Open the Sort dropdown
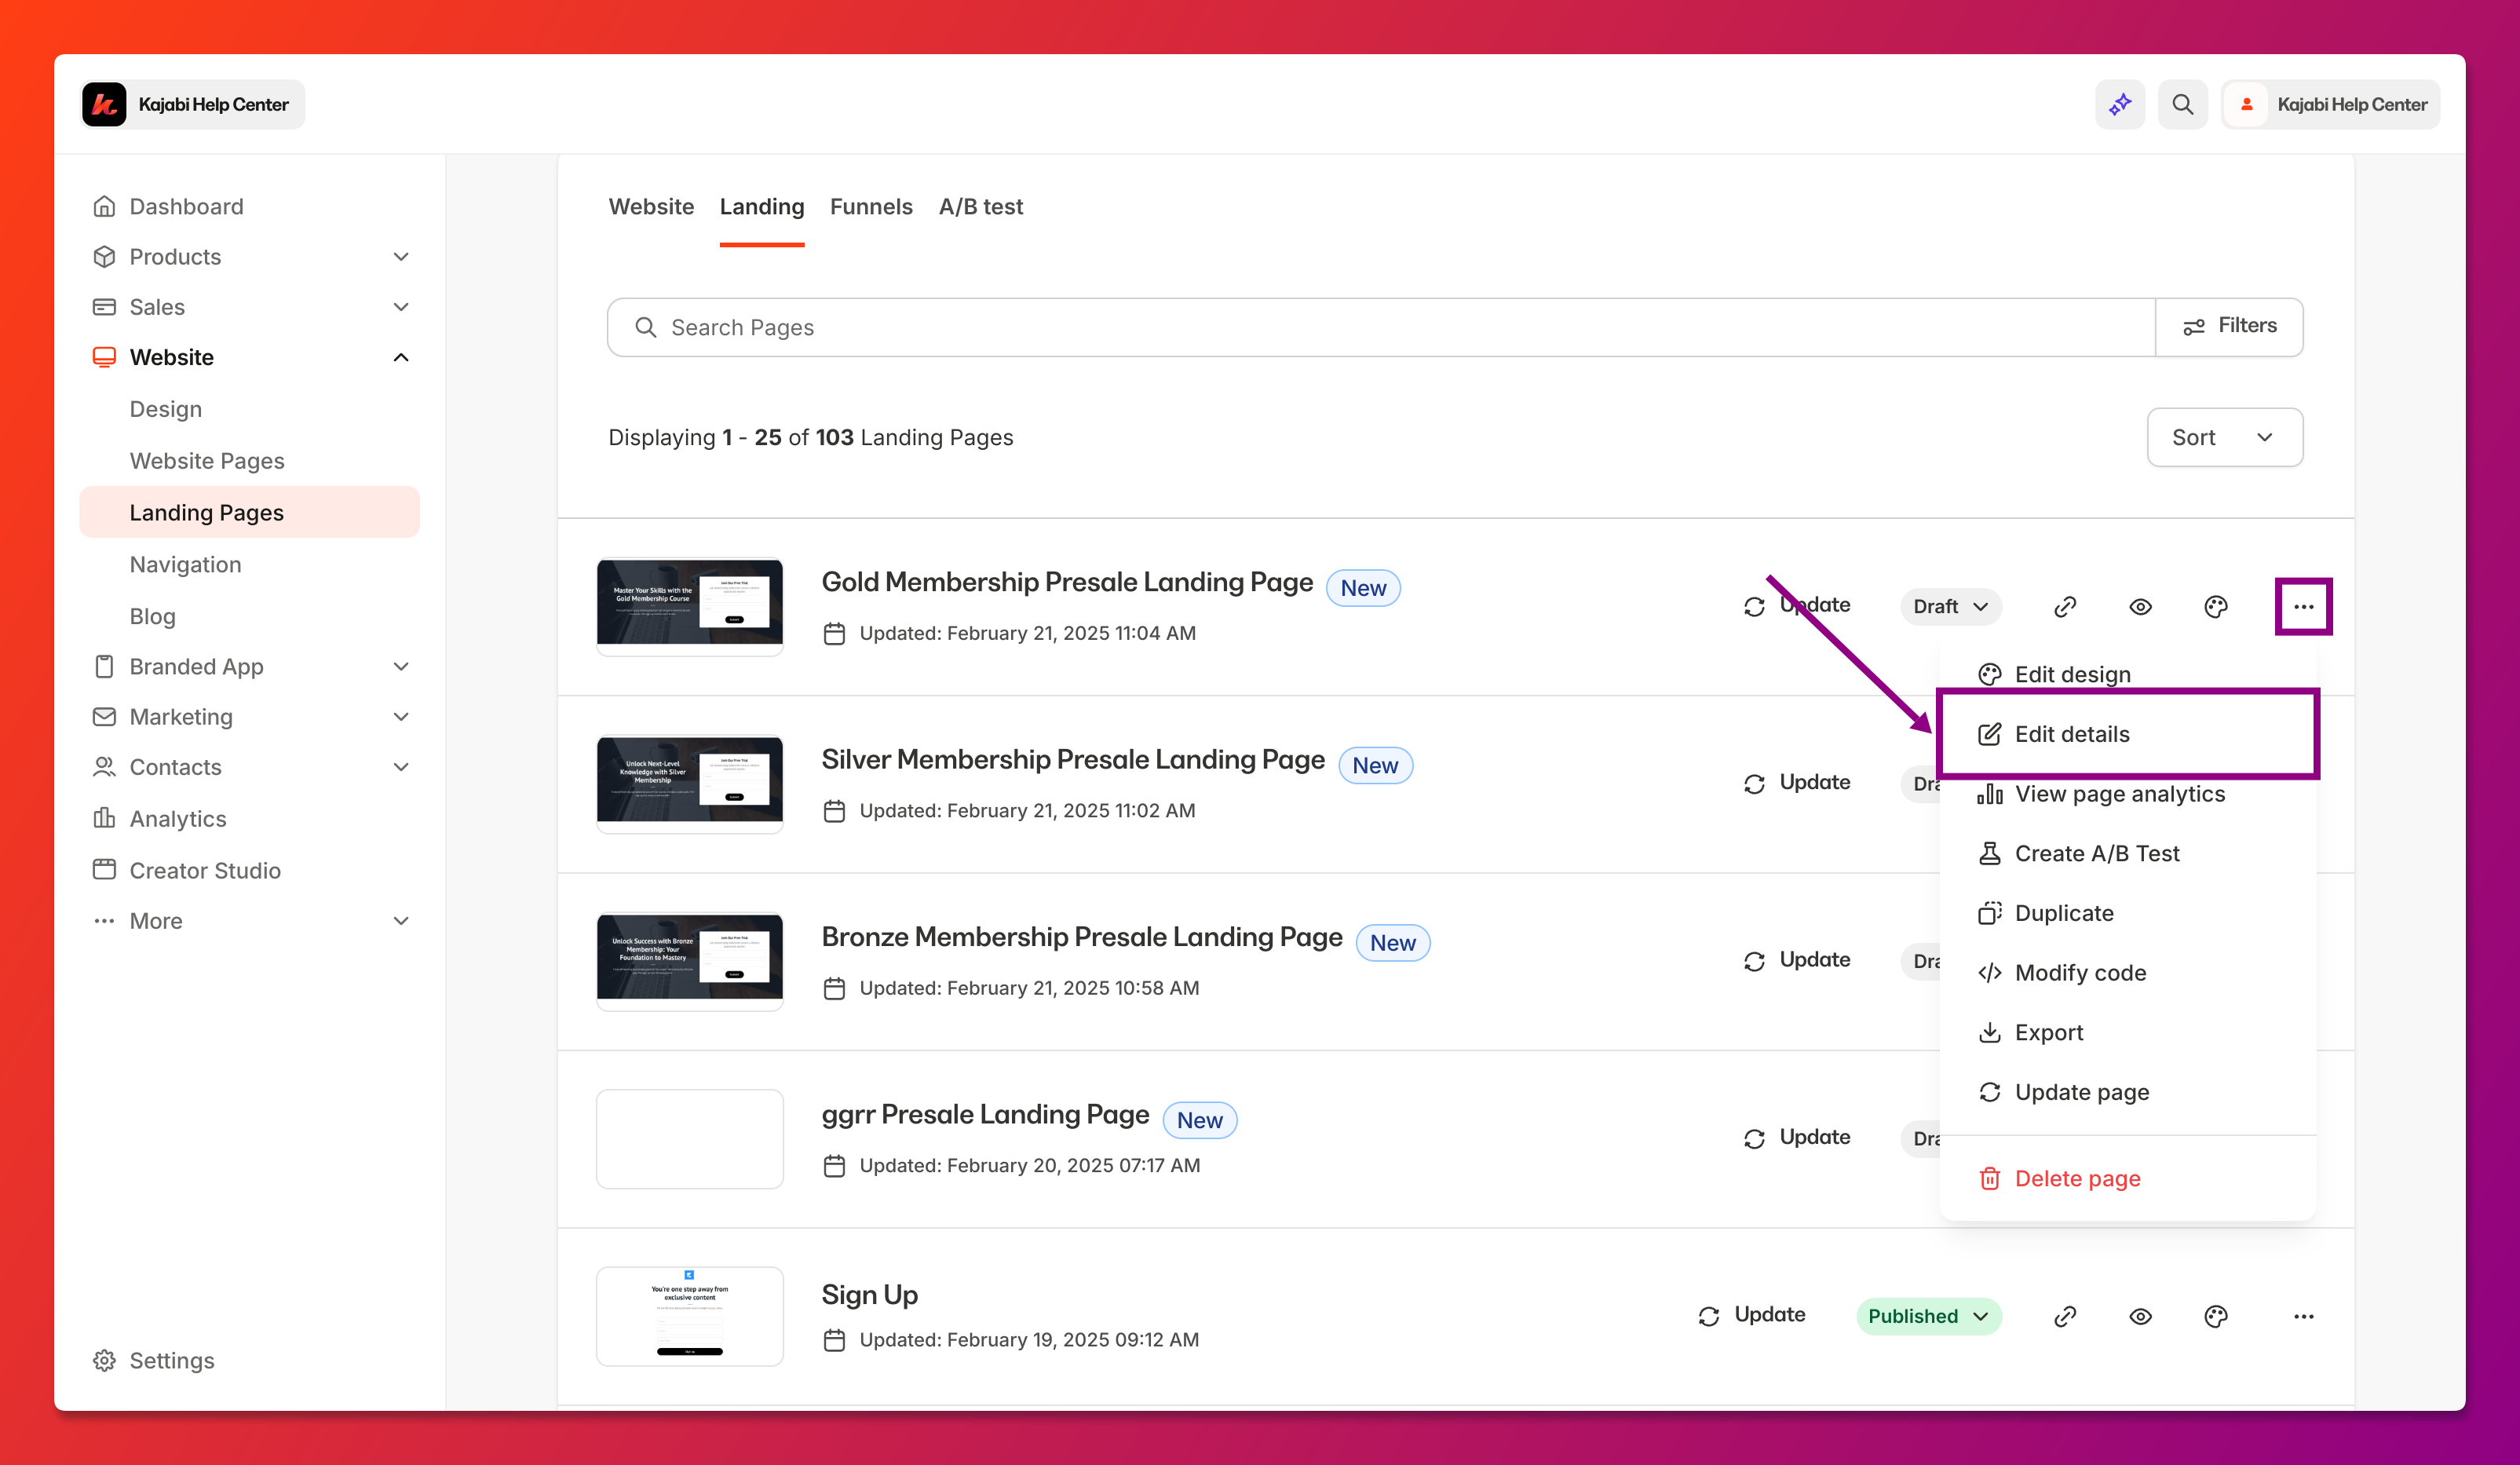The image size is (2520, 1465). pyautogui.click(x=2225, y=437)
